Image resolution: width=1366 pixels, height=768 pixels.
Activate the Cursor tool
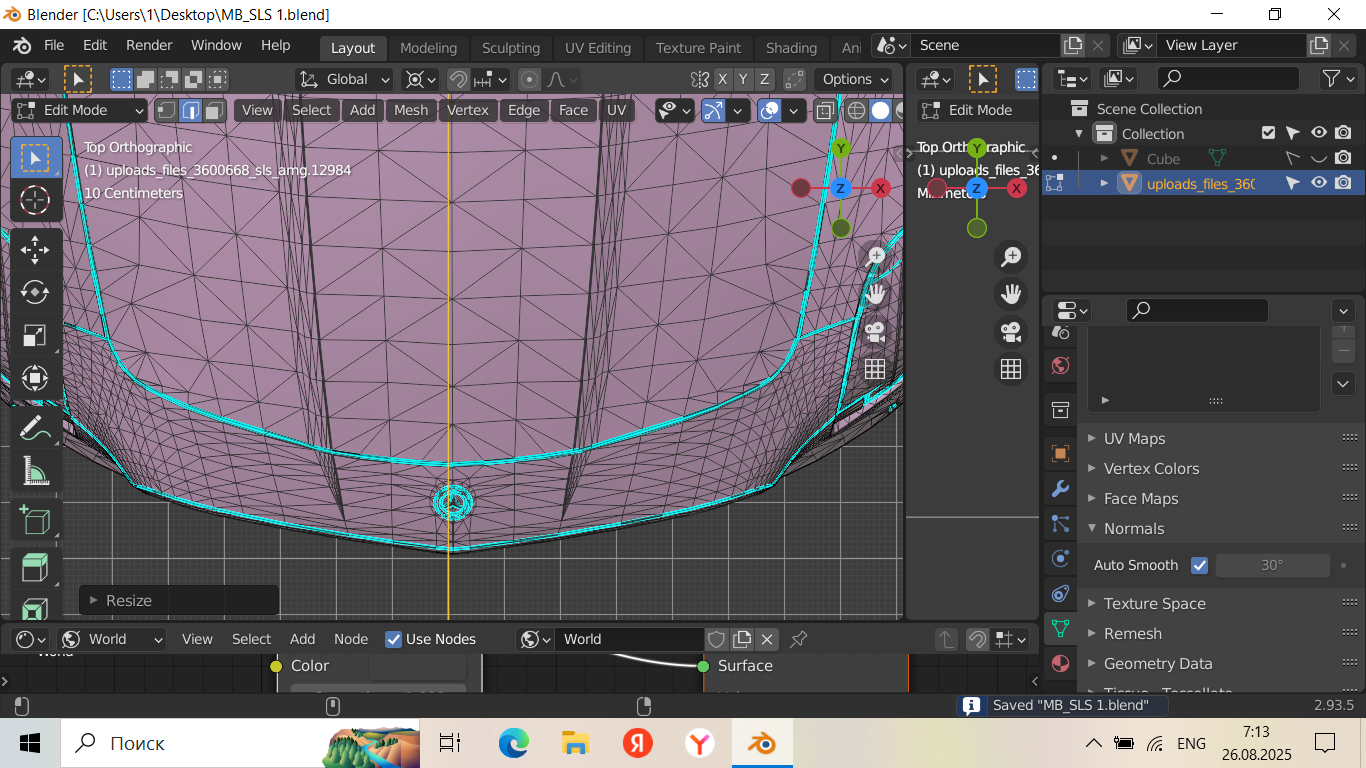coord(35,200)
